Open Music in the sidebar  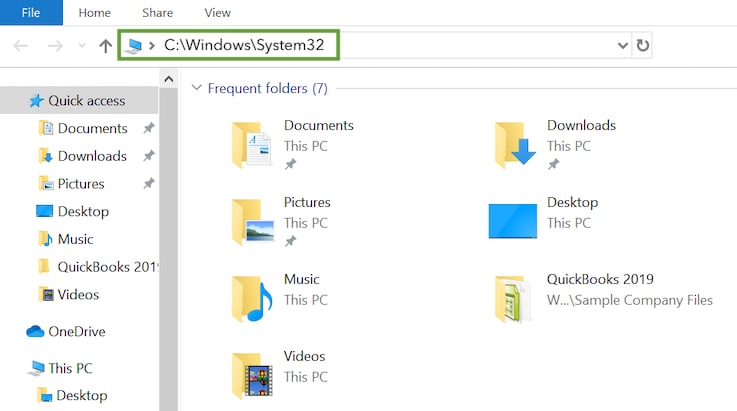coord(75,239)
